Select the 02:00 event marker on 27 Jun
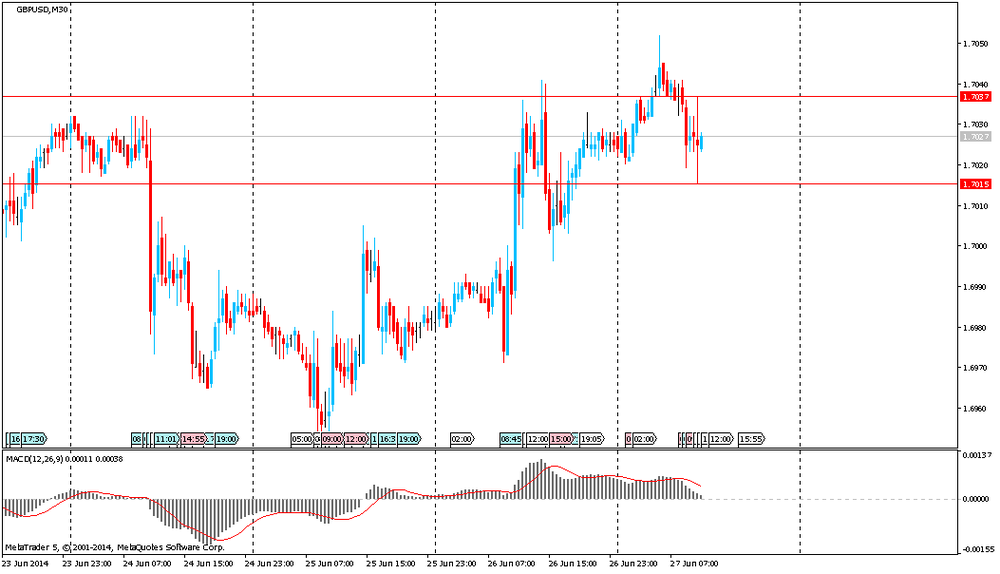Image resolution: width=1000 pixels, height=574 pixels. point(644,439)
